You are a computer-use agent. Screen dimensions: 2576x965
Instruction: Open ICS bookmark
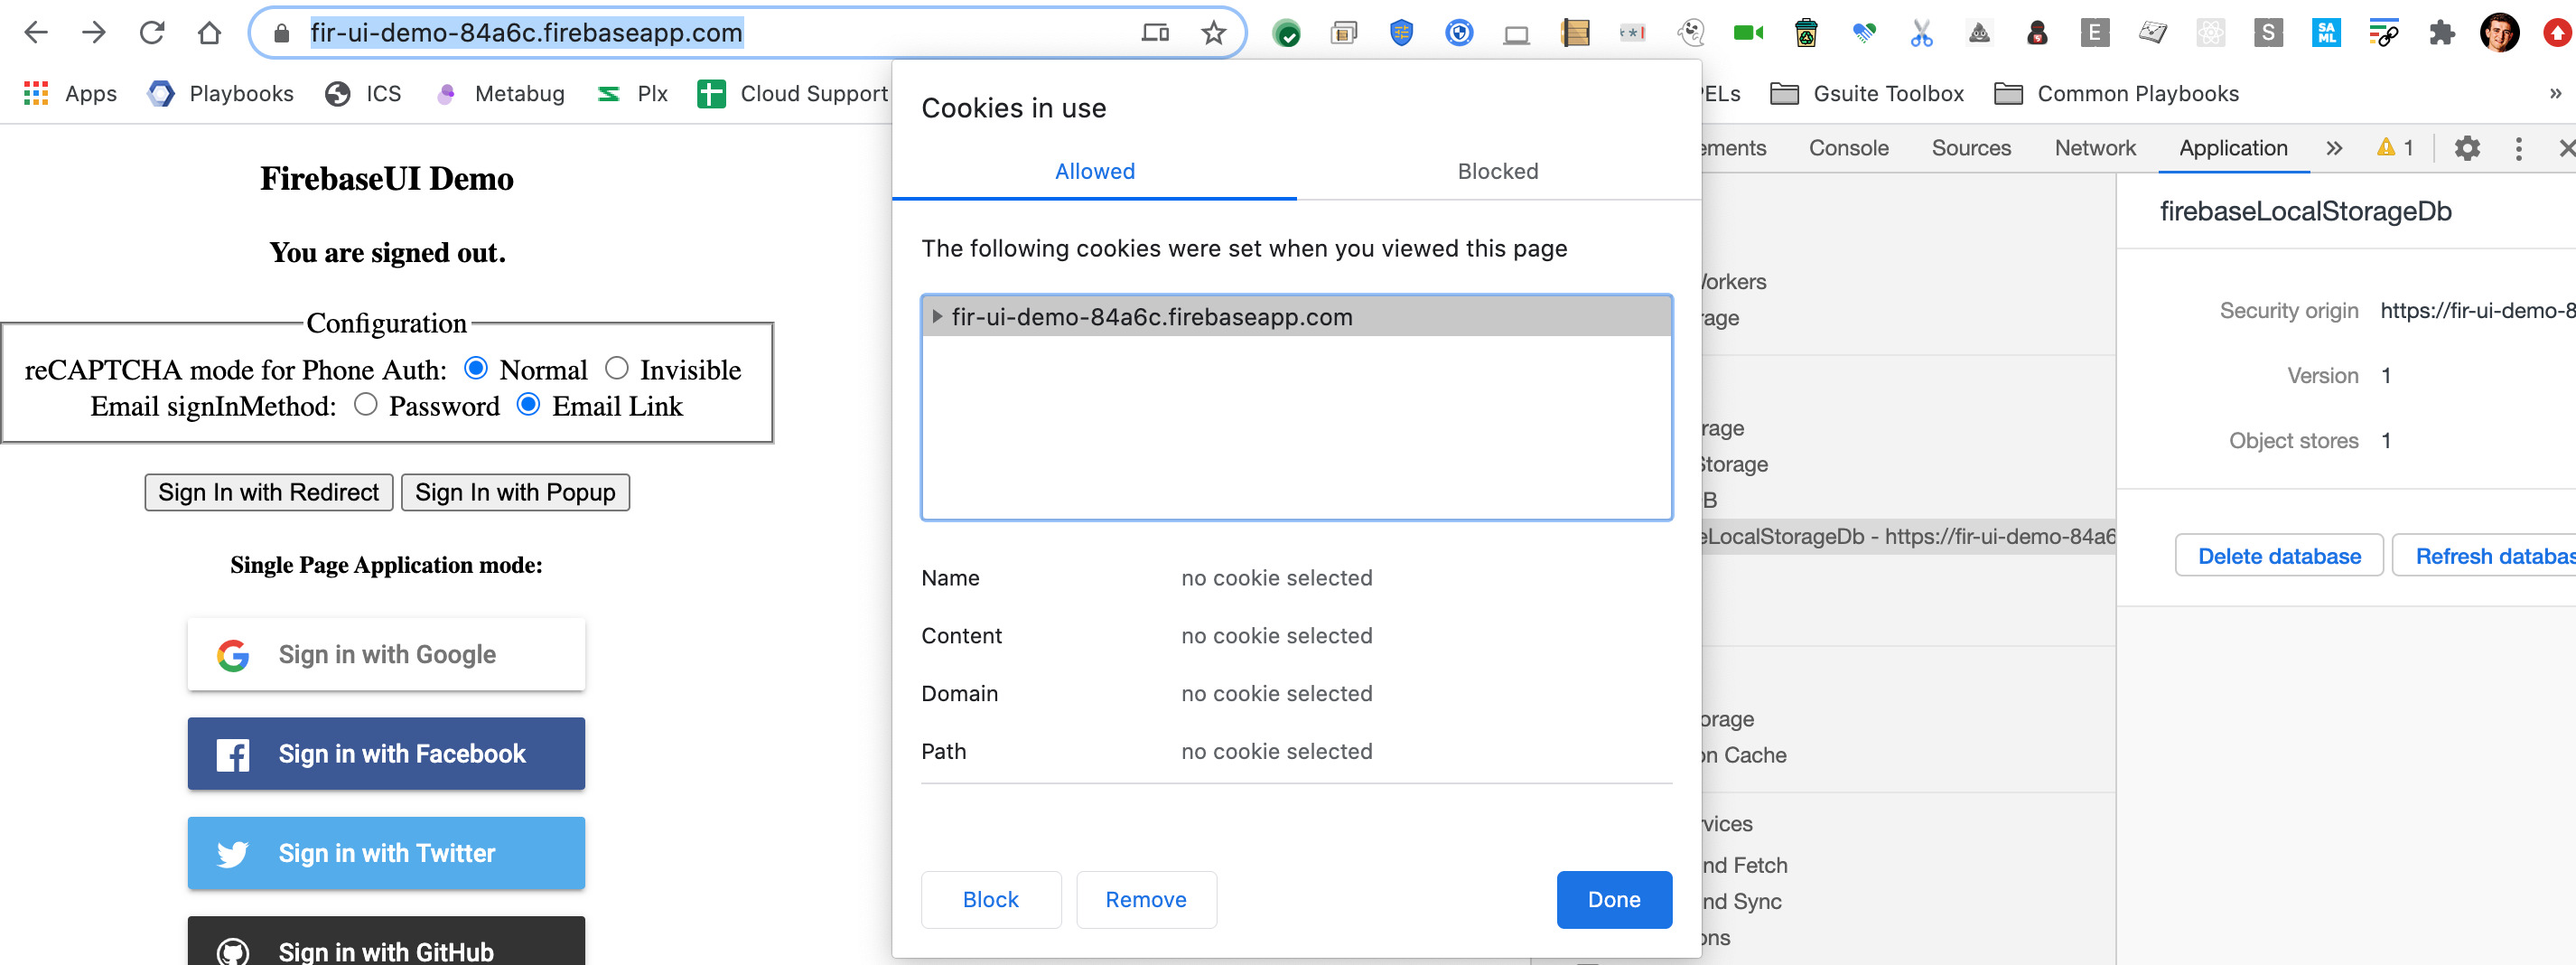tap(363, 93)
